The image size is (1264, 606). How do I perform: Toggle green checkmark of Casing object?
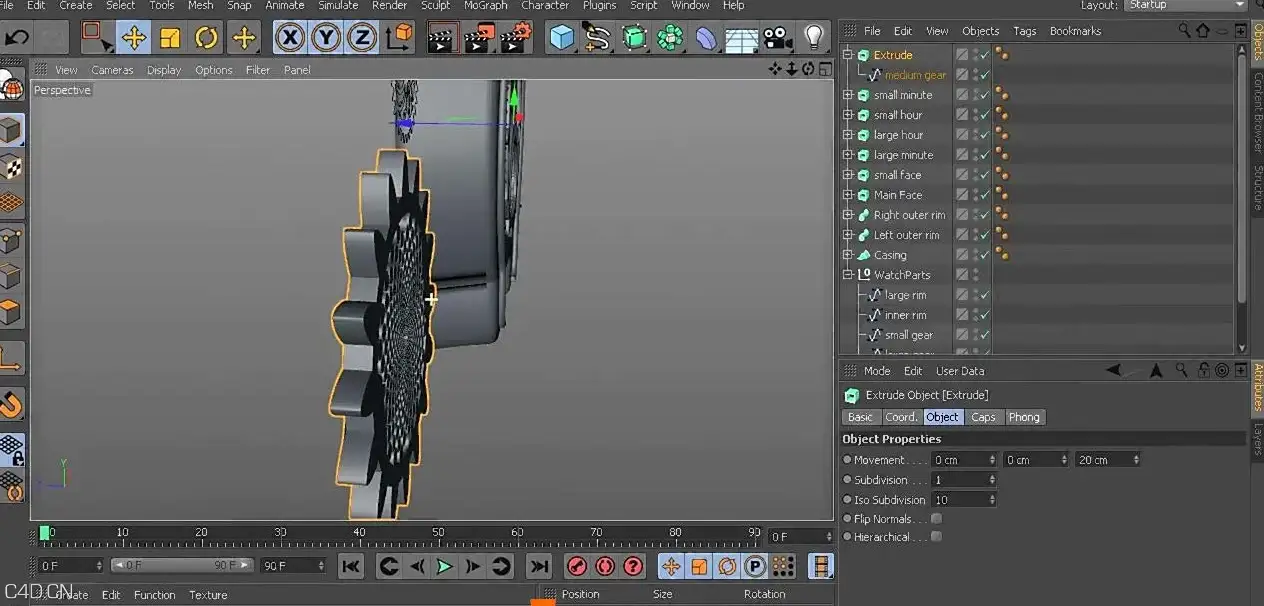coord(984,255)
